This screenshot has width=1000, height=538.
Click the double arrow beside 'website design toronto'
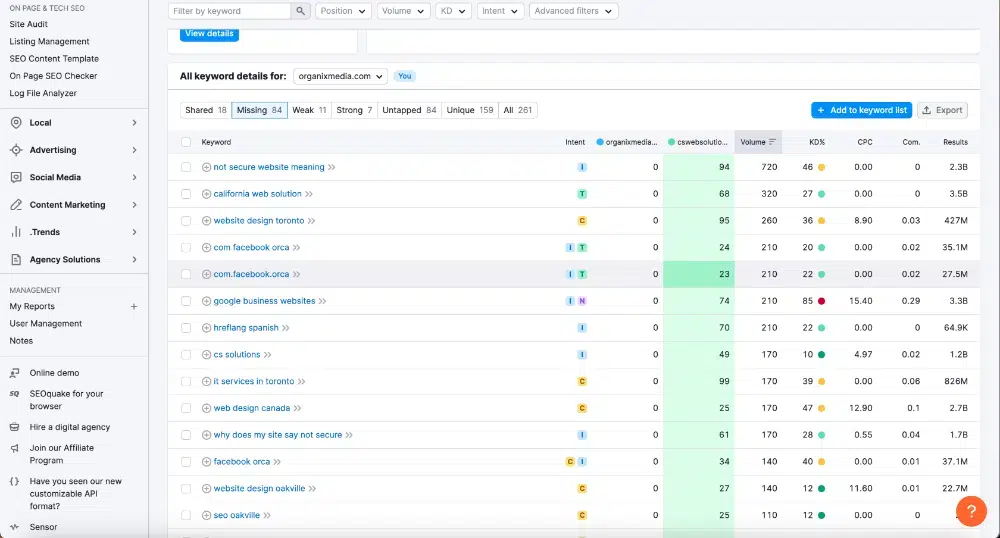pyautogui.click(x=312, y=221)
